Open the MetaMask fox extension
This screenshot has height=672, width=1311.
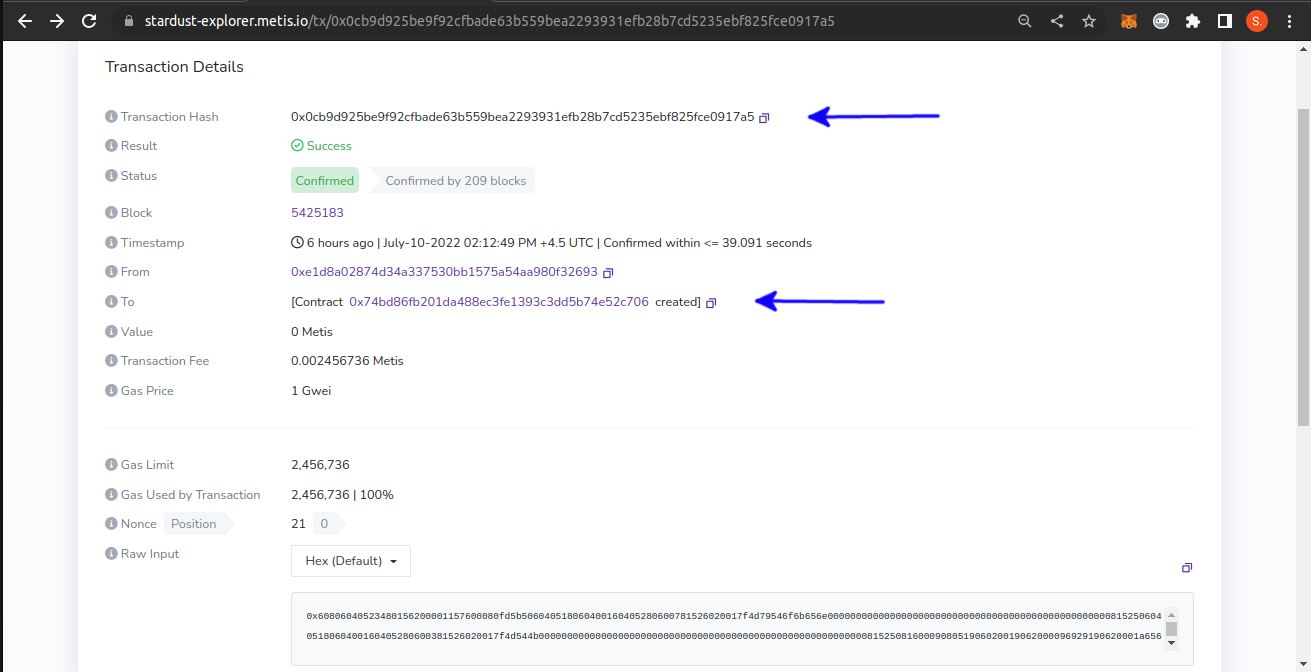[x=1128, y=21]
